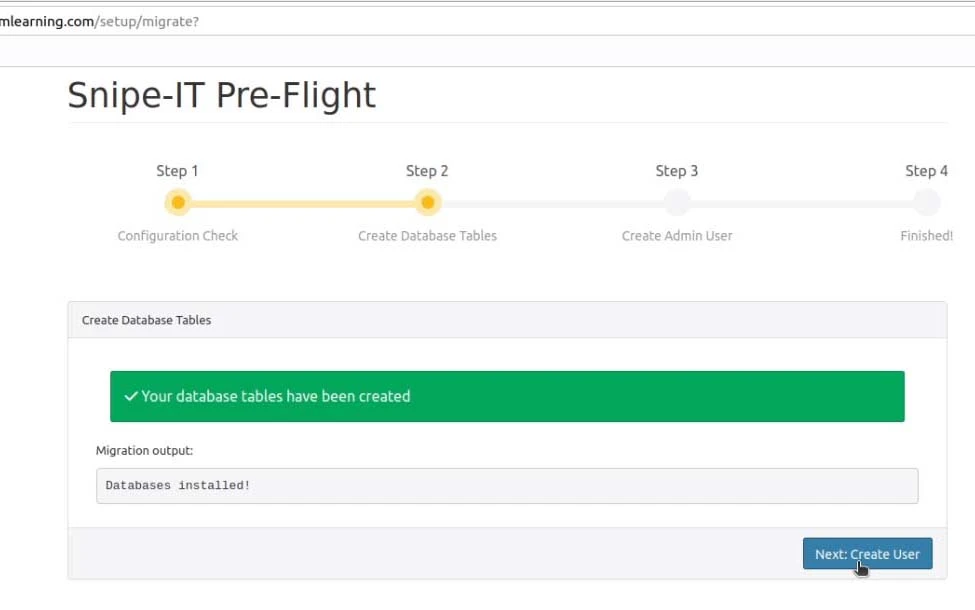
Task: Click the green database tables created alert
Action: tap(507, 396)
